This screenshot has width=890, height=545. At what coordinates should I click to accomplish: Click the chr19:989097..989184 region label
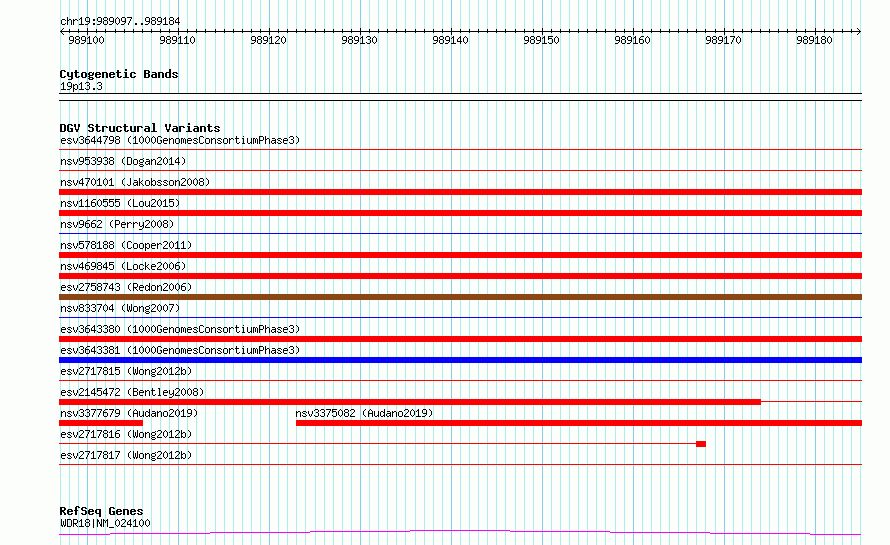click(120, 22)
